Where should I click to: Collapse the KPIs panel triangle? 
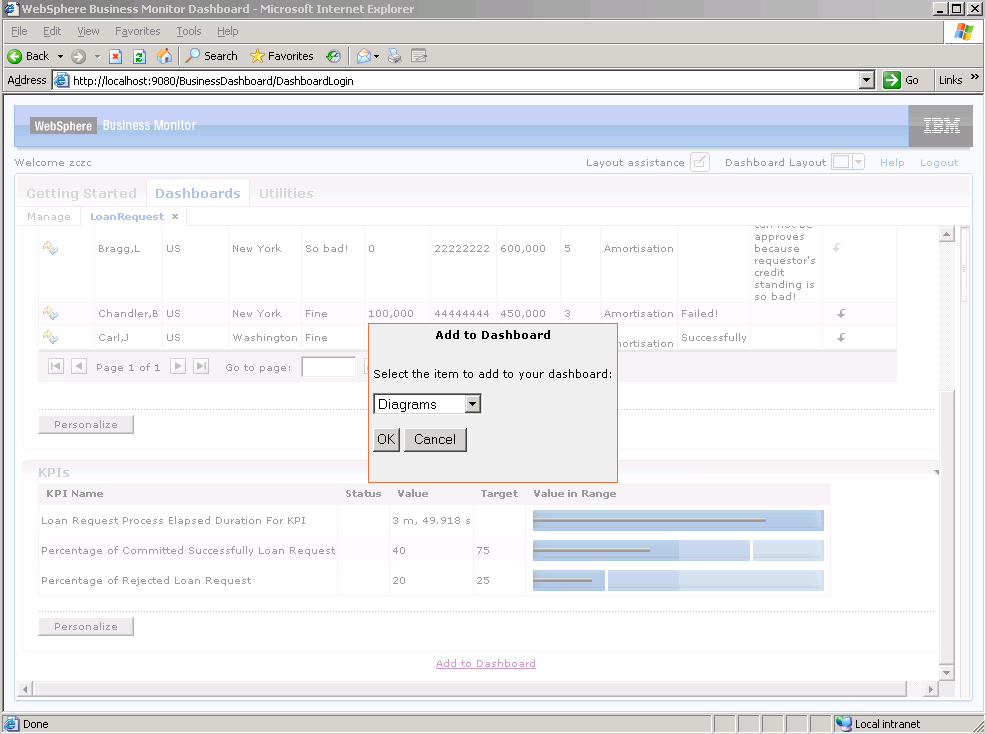tap(937, 472)
